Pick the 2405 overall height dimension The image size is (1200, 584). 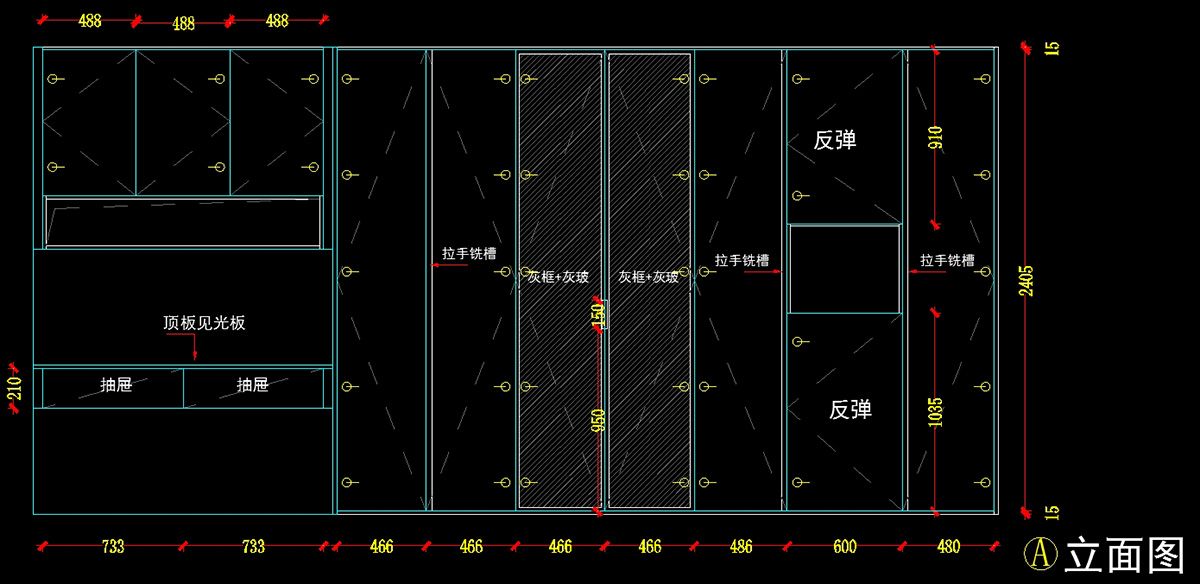(1027, 281)
